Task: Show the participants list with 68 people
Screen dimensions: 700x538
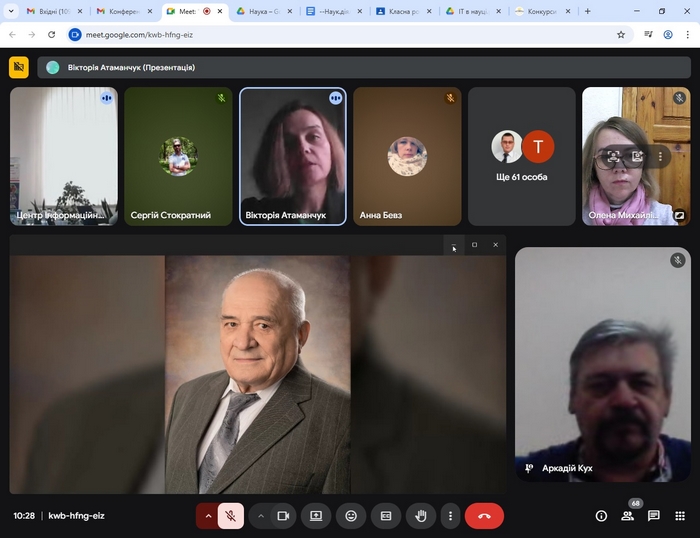Action: pyautogui.click(x=628, y=516)
